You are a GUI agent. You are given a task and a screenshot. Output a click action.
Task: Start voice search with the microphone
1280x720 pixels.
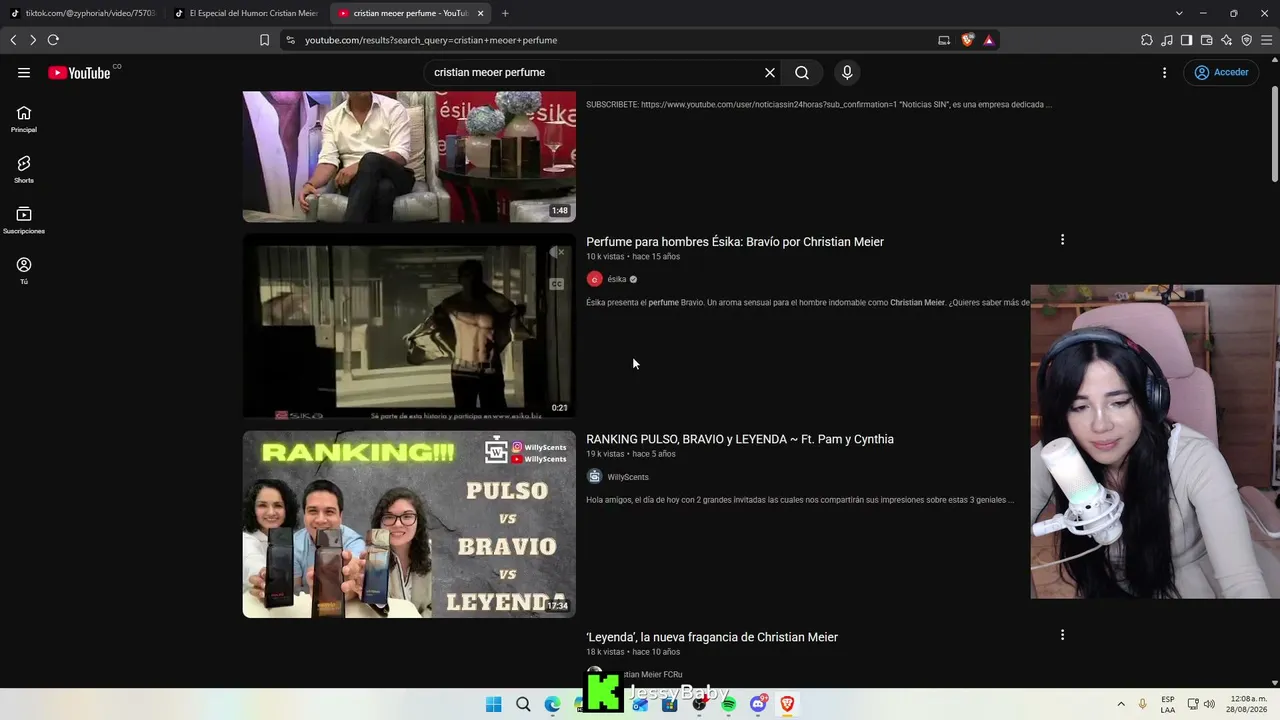[x=847, y=72]
